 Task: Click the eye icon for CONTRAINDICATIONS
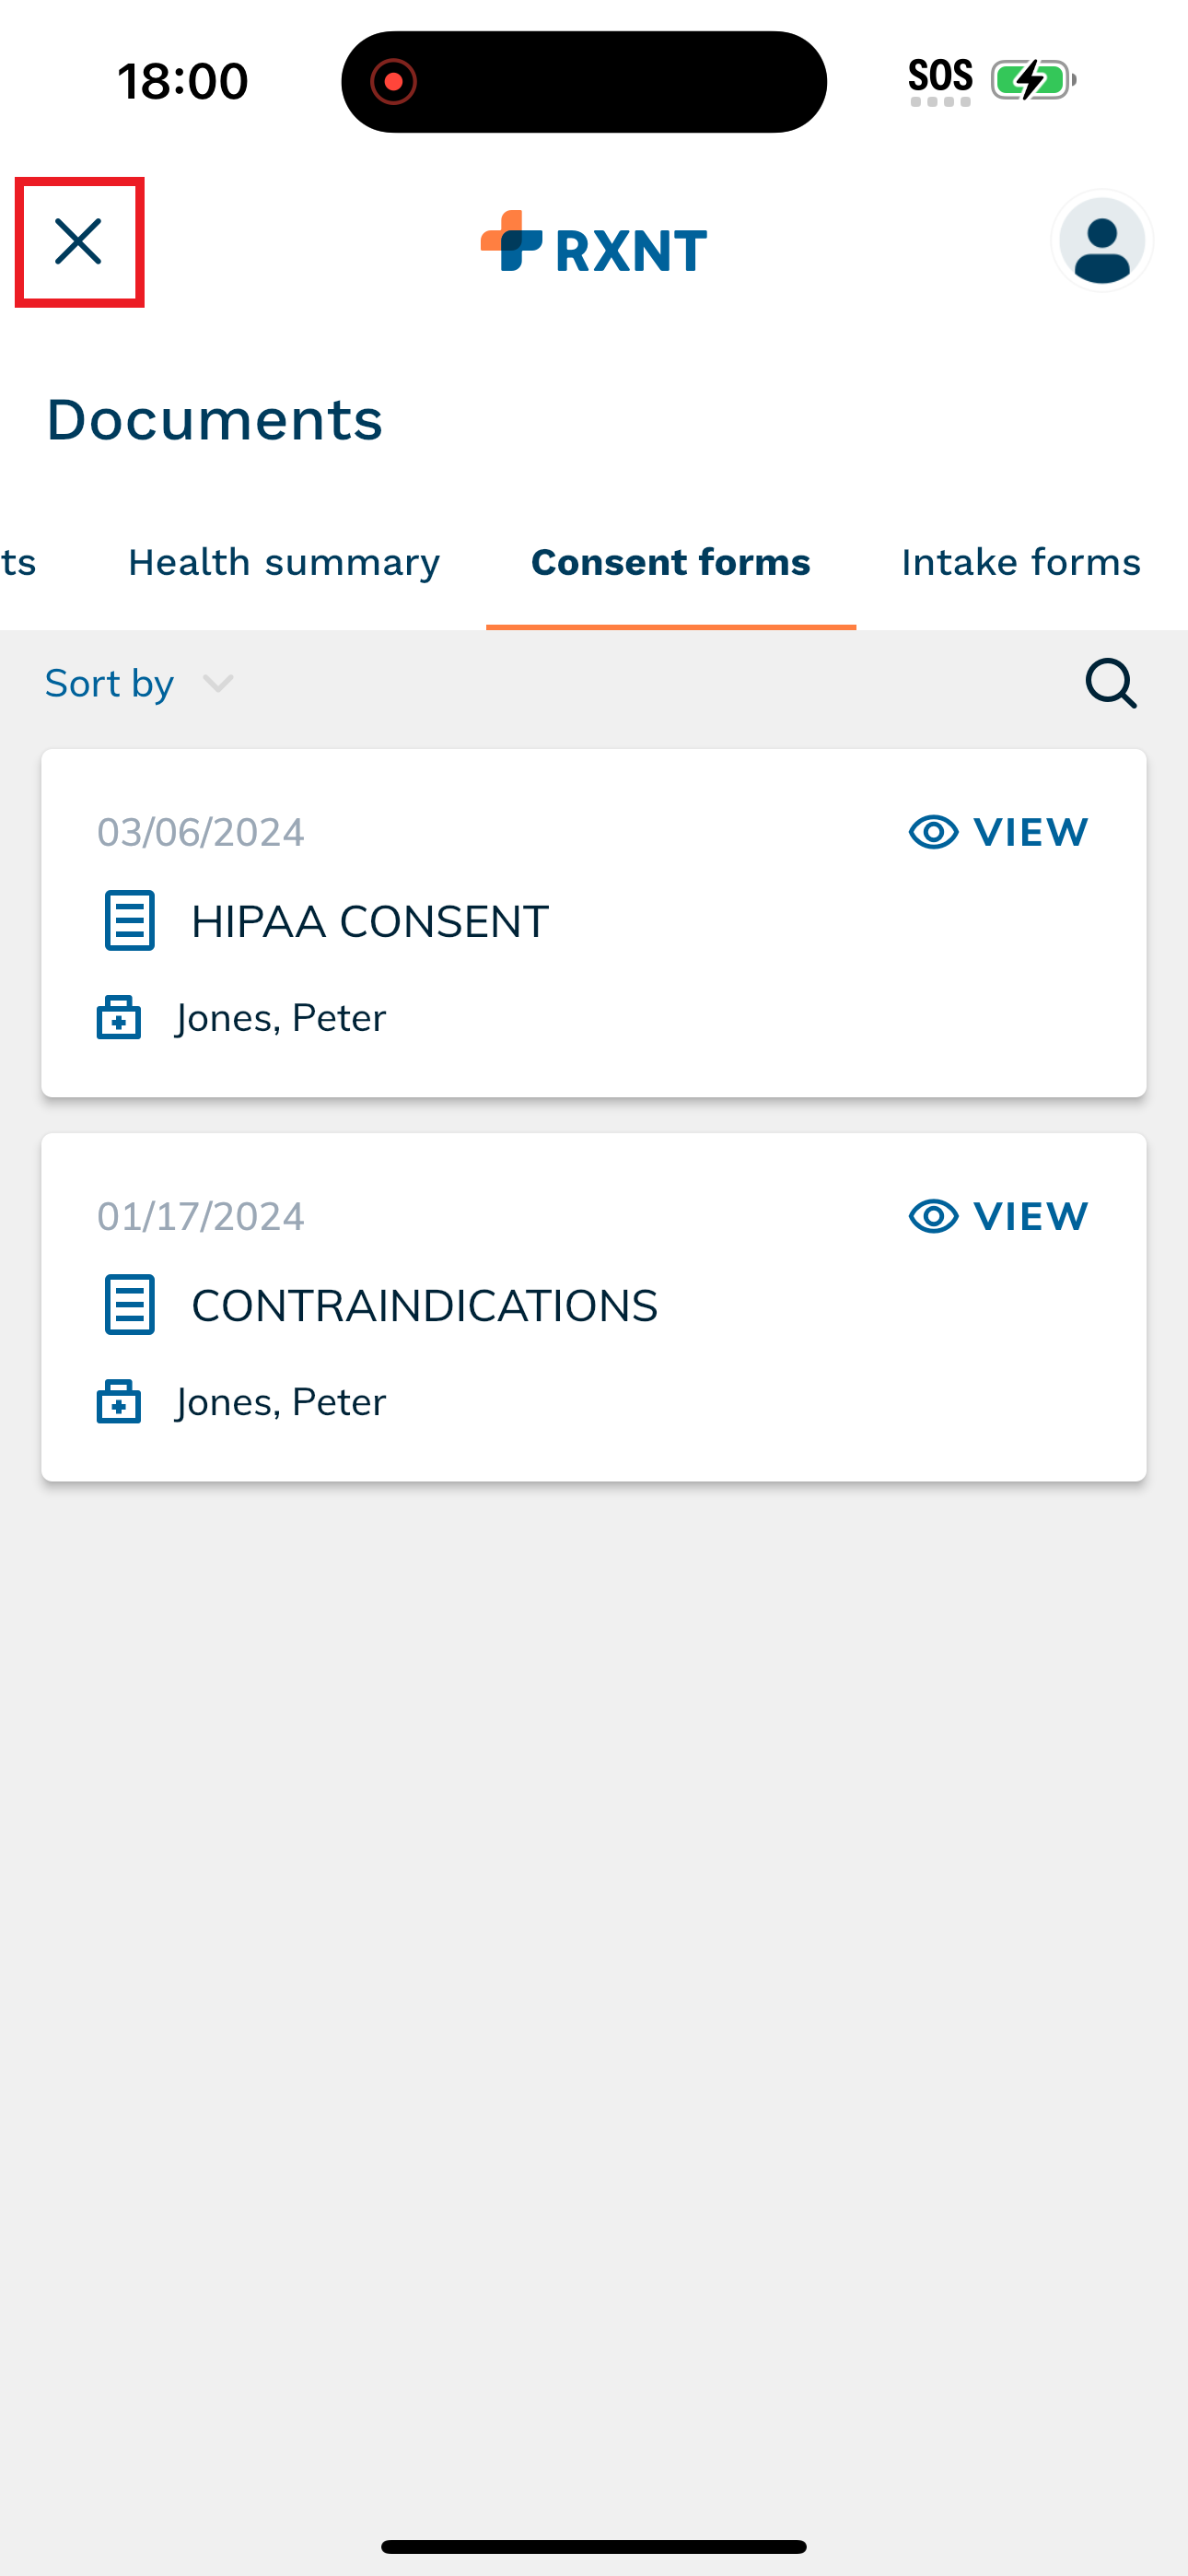[x=934, y=1216]
